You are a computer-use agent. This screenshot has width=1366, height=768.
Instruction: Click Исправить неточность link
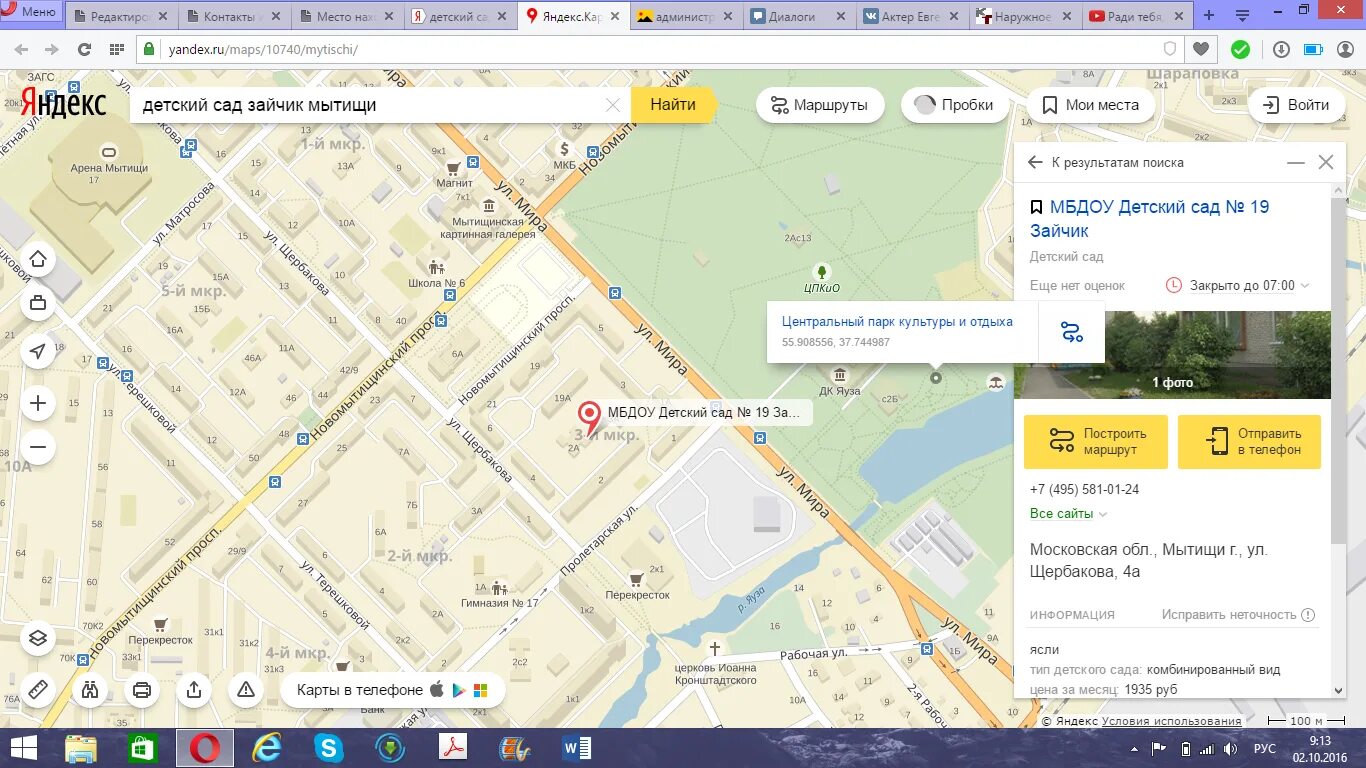(1238, 615)
